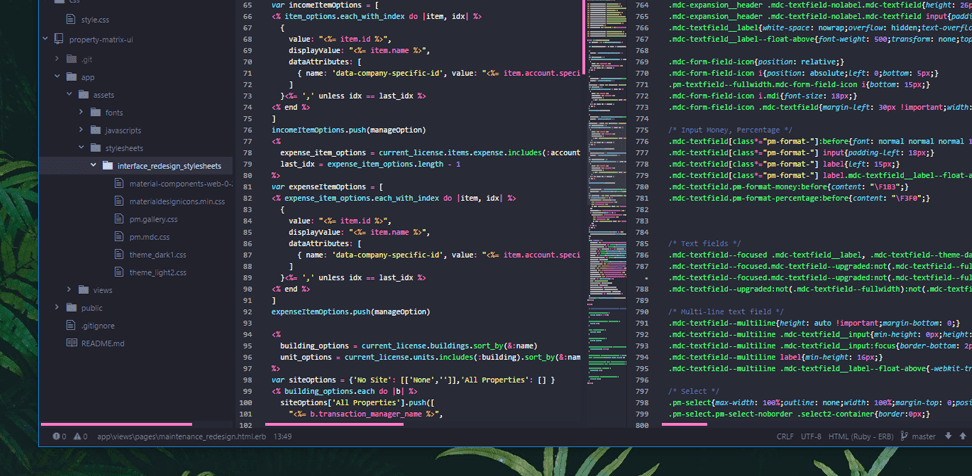Click the fonts folder icon
The image size is (972, 476).
tap(95, 113)
